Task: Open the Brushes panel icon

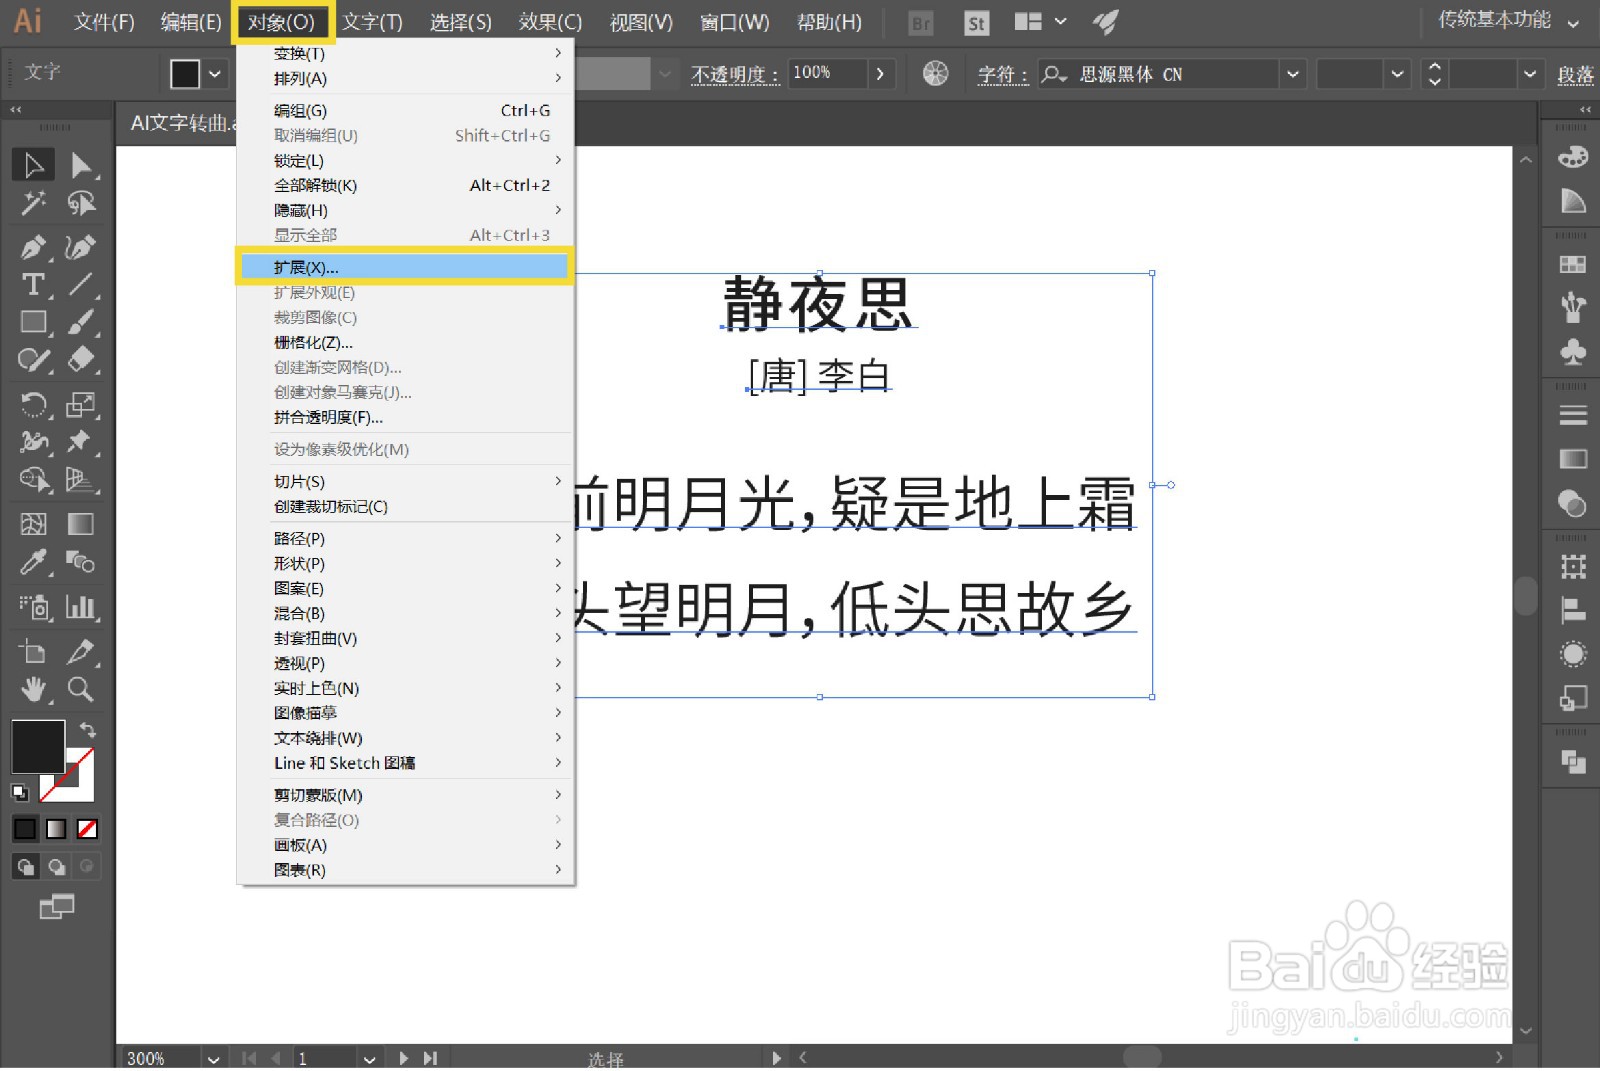Action: coord(1571,305)
